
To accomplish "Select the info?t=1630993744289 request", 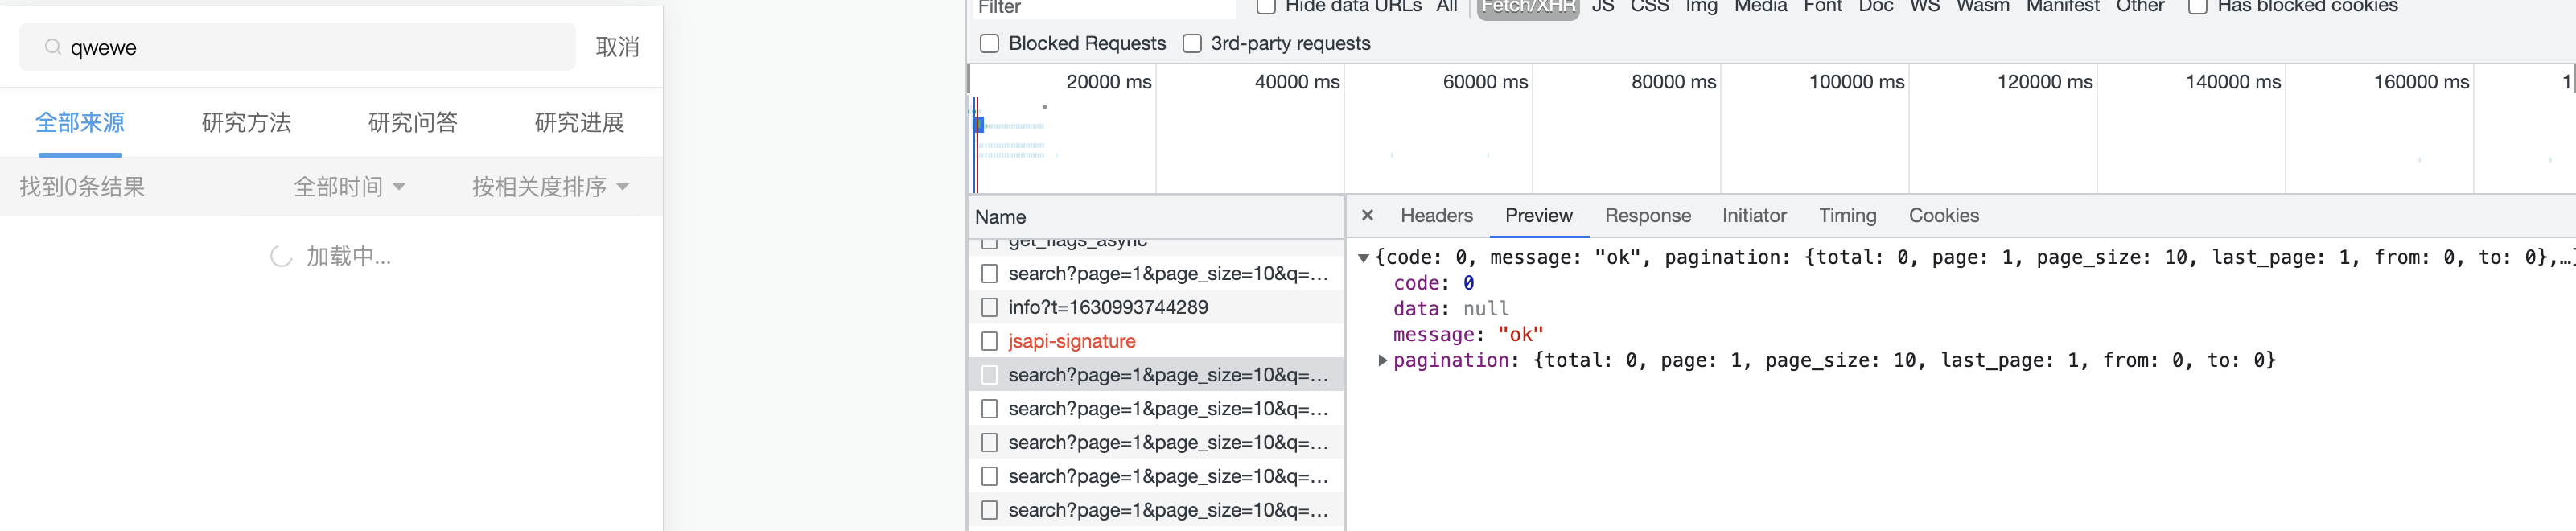I will click(x=1107, y=307).
